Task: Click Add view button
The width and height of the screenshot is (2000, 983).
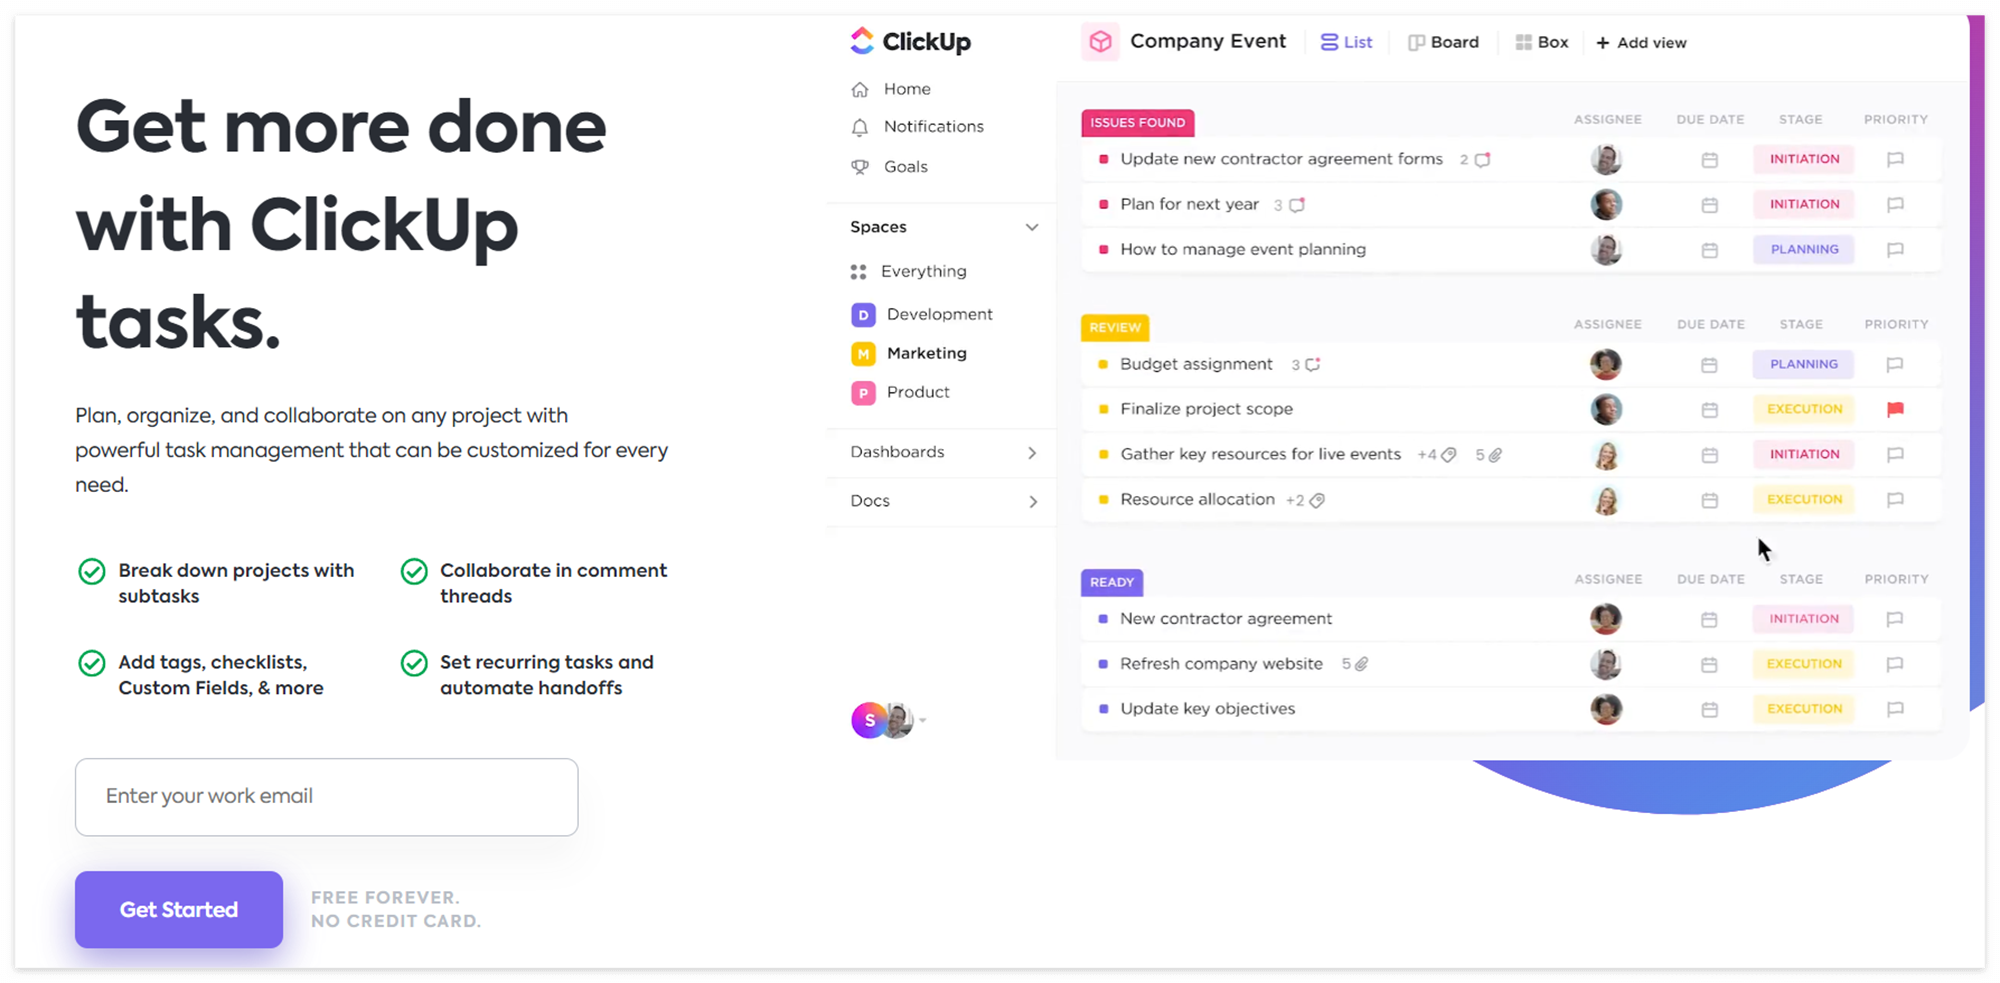Action: 1641,42
